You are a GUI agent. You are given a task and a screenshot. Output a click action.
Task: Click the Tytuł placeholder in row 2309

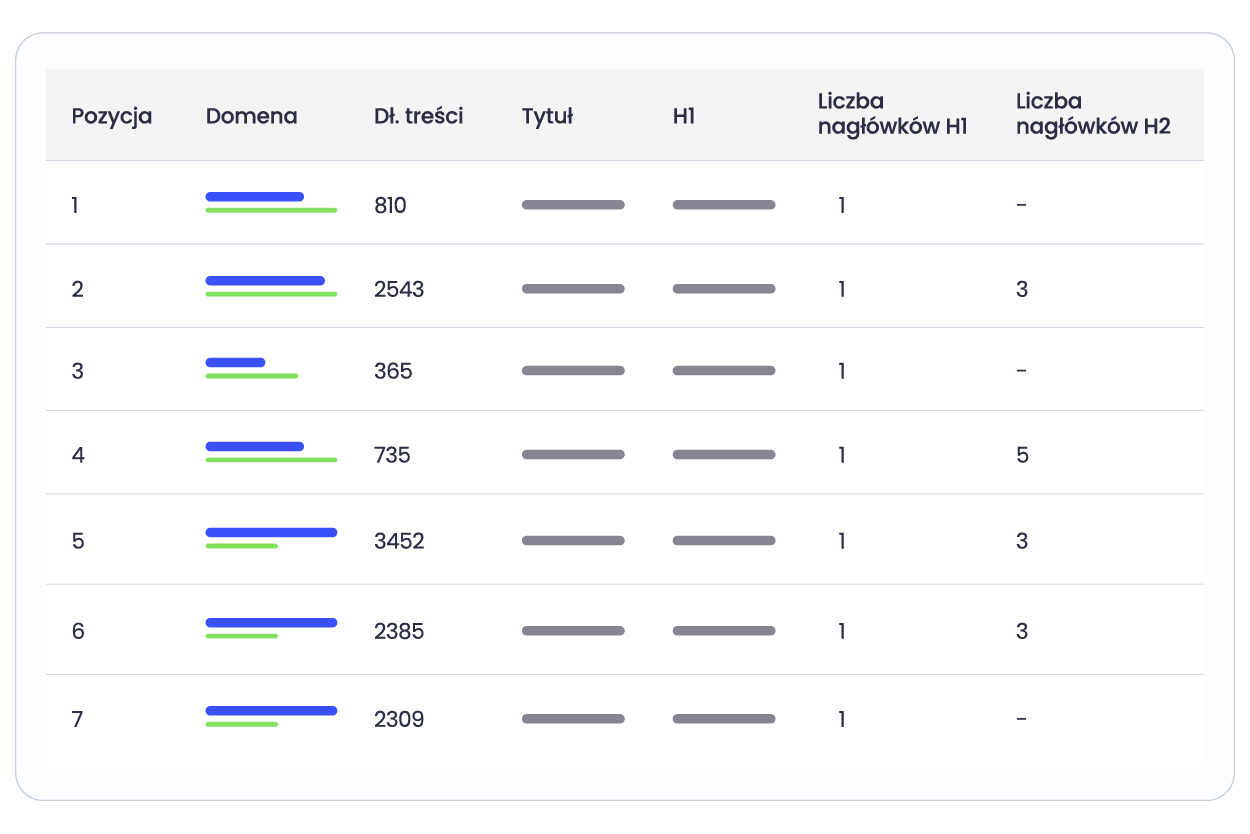click(573, 719)
